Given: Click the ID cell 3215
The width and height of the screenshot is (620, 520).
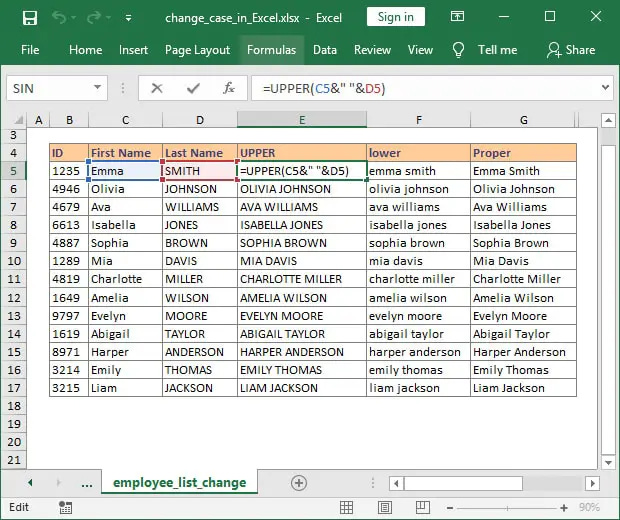Looking at the screenshot, I should pos(69,388).
